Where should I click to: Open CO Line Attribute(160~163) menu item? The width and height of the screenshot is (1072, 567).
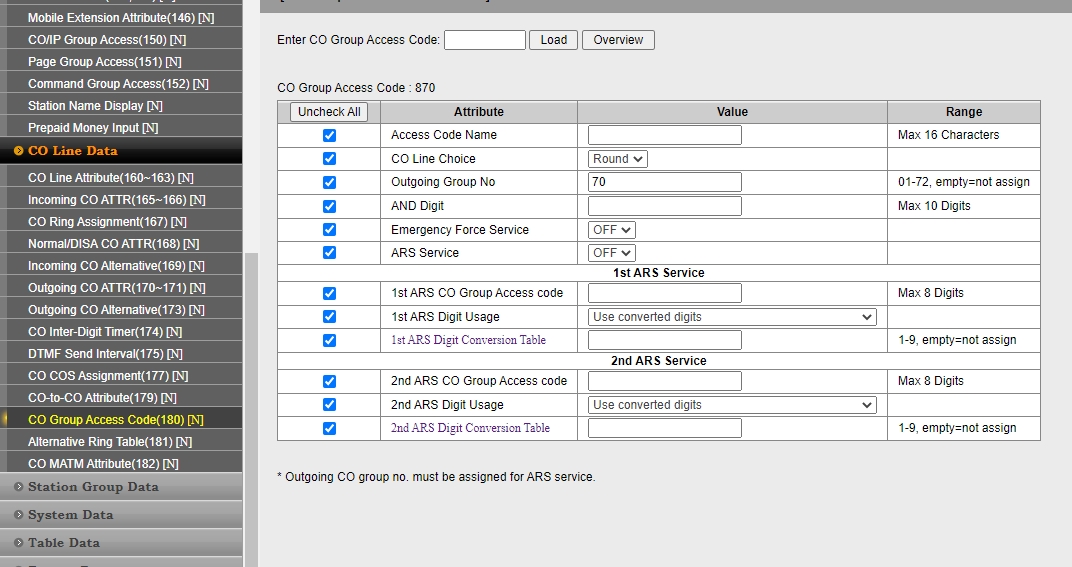point(110,178)
